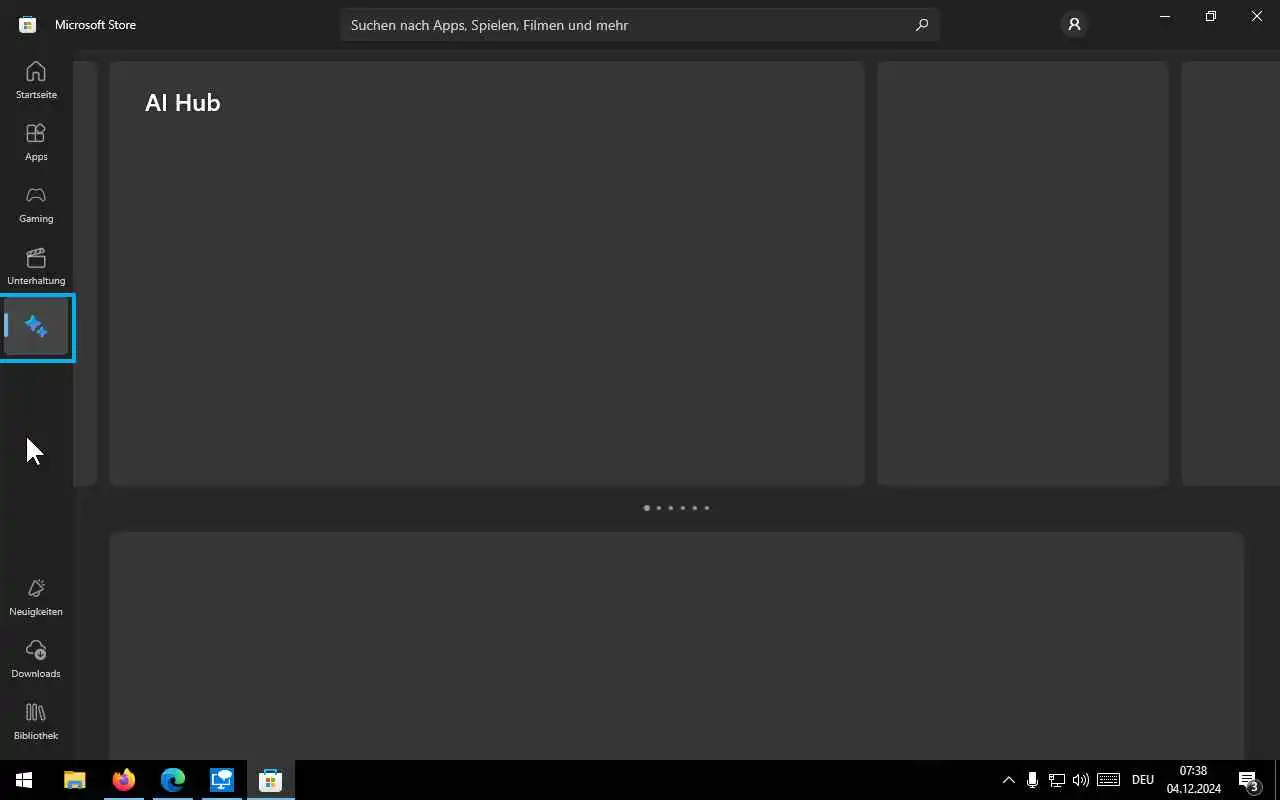Image resolution: width=1280 pixels, height=800 pixels.
Task: Open the volume speaker tray icon
Action: pos(1080,780)
